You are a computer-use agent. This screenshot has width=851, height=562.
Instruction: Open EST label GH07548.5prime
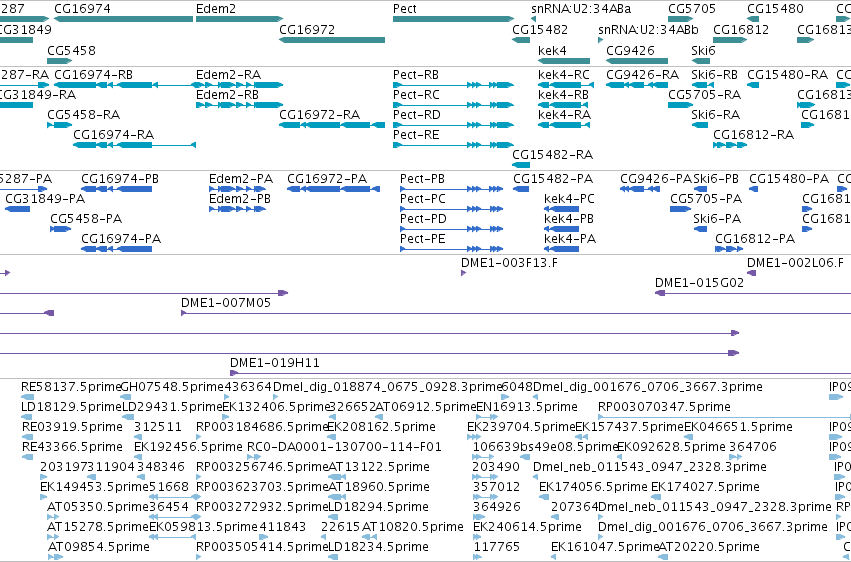(172, 387)
